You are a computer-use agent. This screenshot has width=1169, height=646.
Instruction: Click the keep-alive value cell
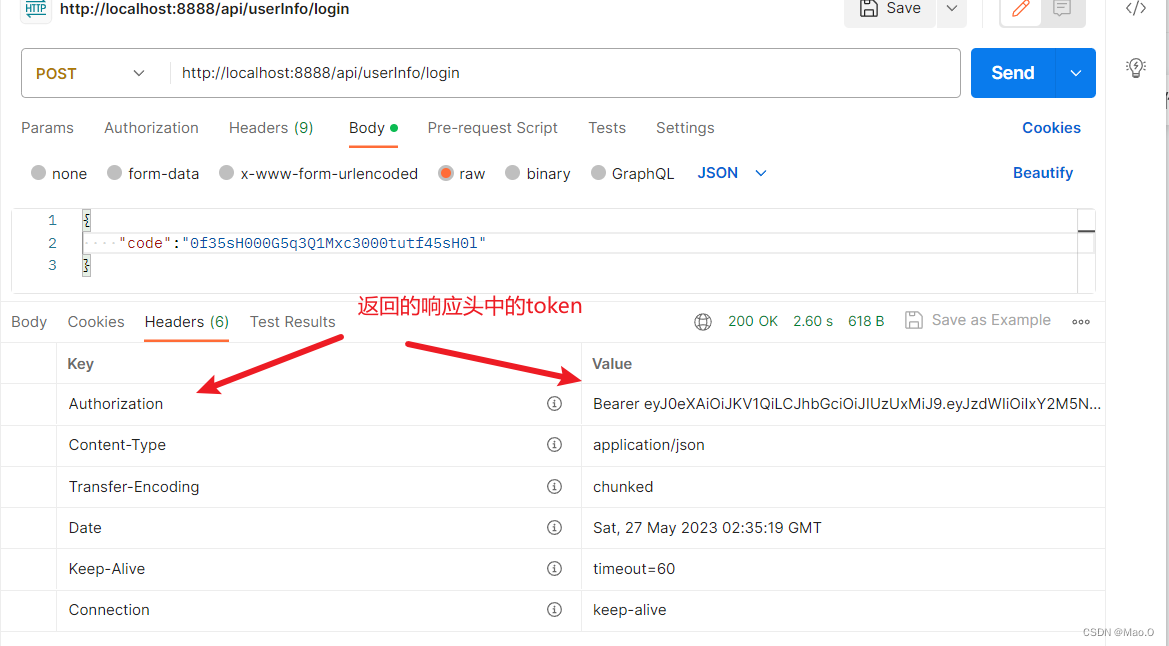(x=842, y=610)
